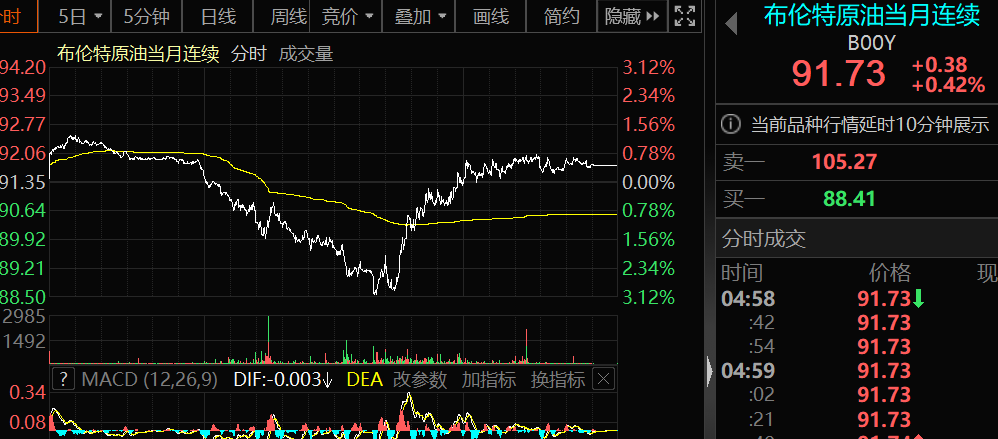
Task: Click 加指标 to add an indicator
Action: 489,379
